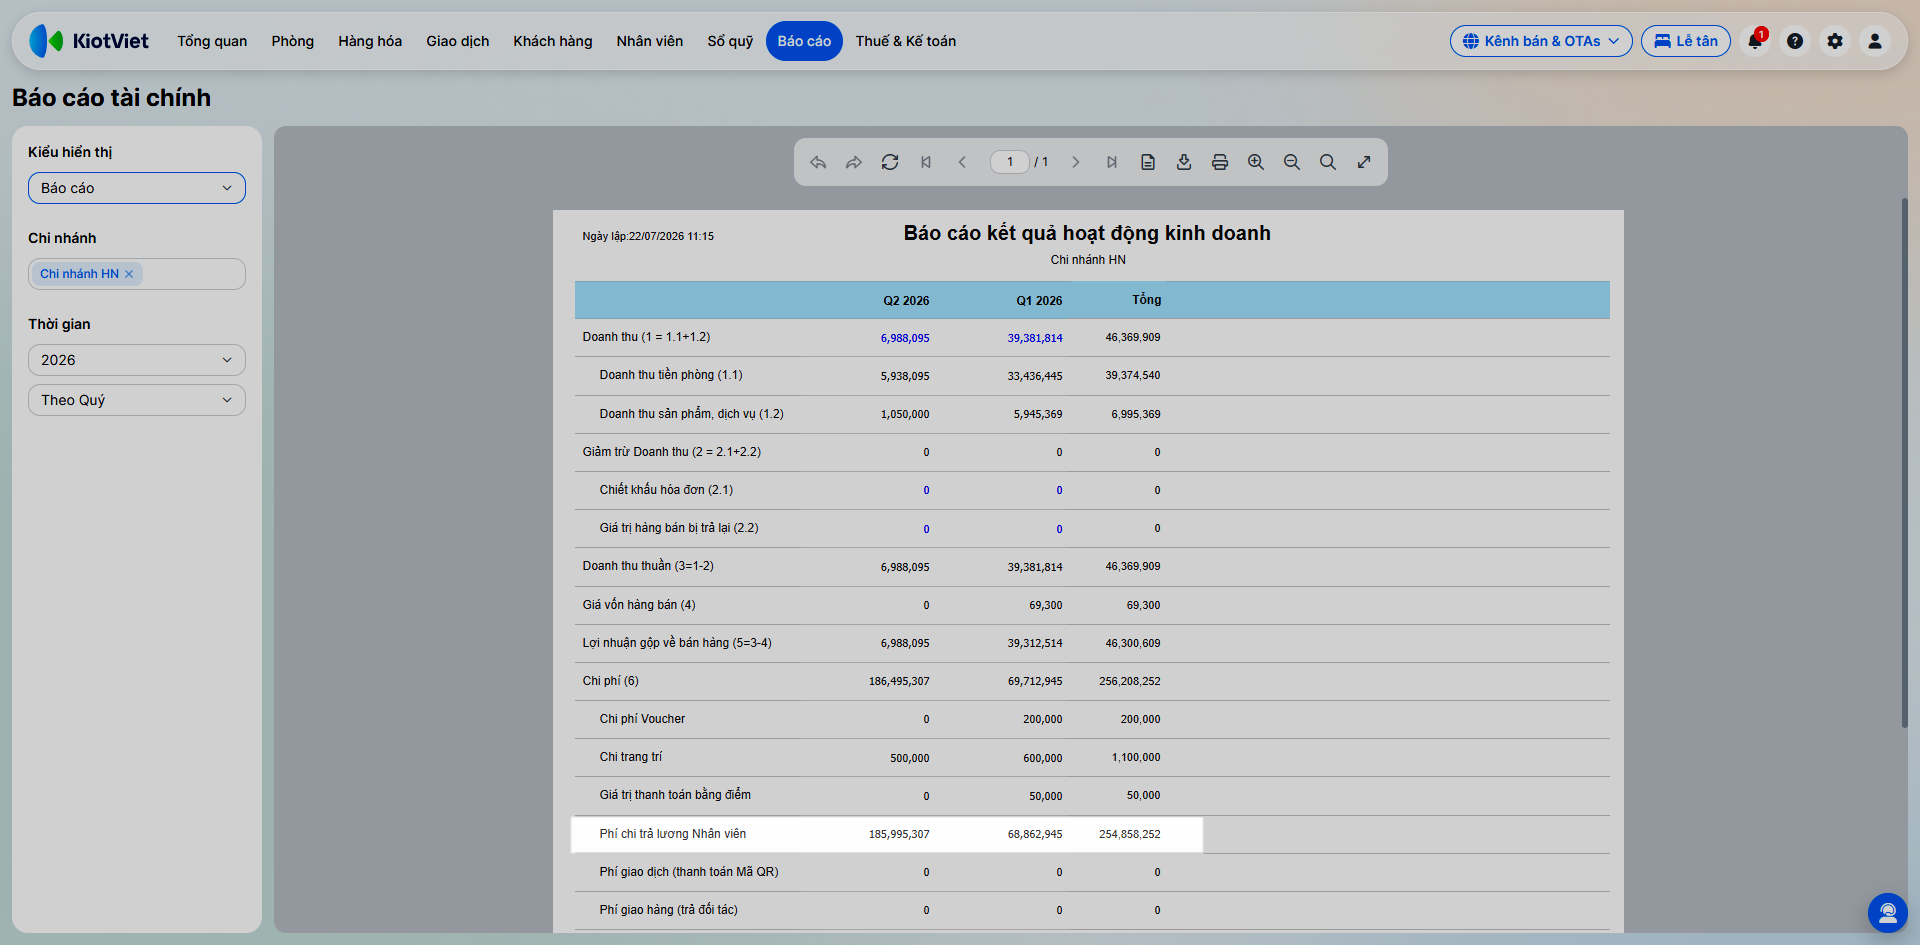Toggle full screen report view

coord(1364,162)
